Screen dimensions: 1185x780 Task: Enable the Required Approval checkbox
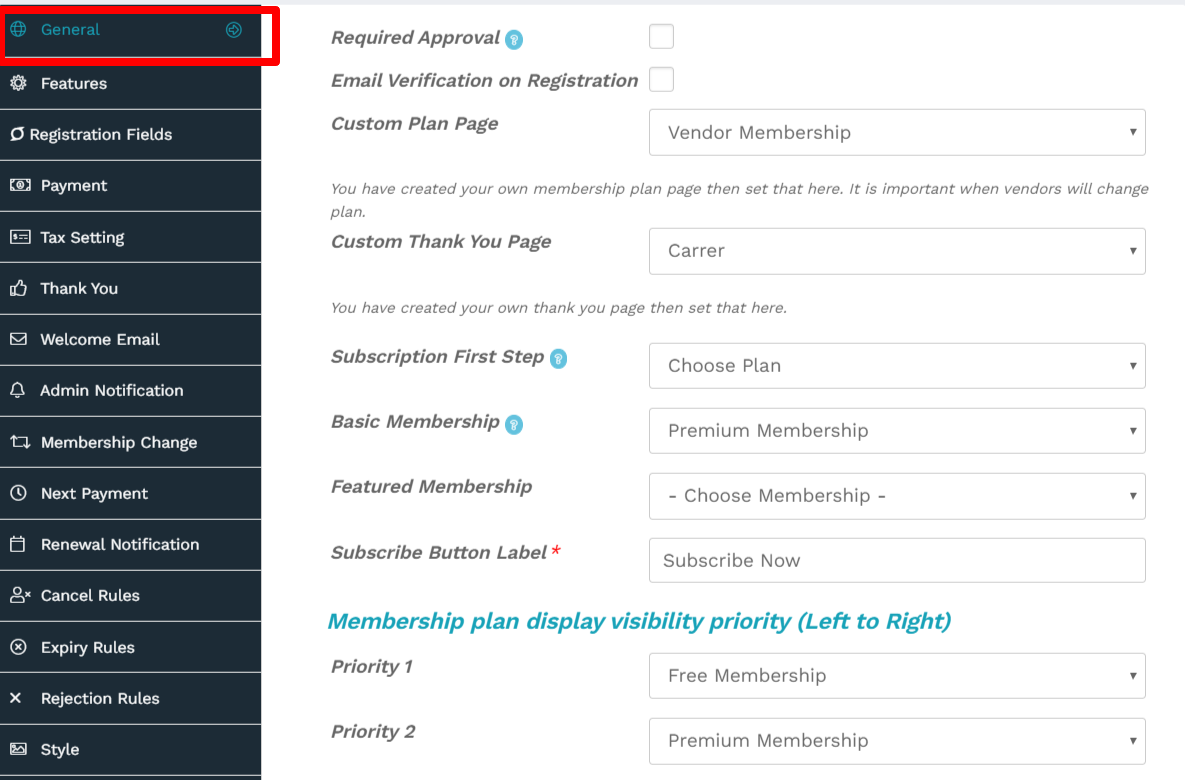point(661,37)
